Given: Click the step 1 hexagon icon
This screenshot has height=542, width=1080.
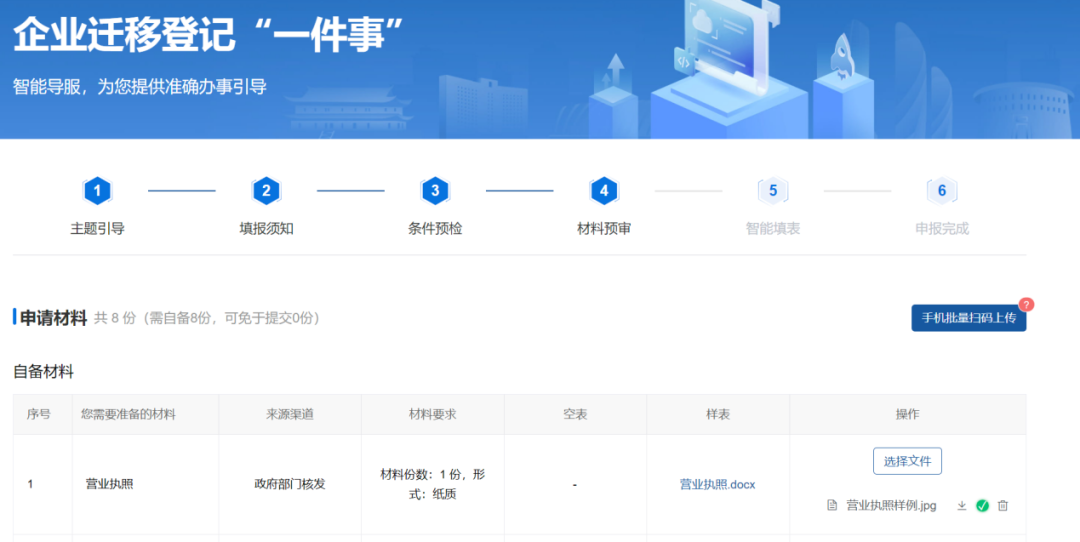Looking at the screenshot, I should pos(97,190).
